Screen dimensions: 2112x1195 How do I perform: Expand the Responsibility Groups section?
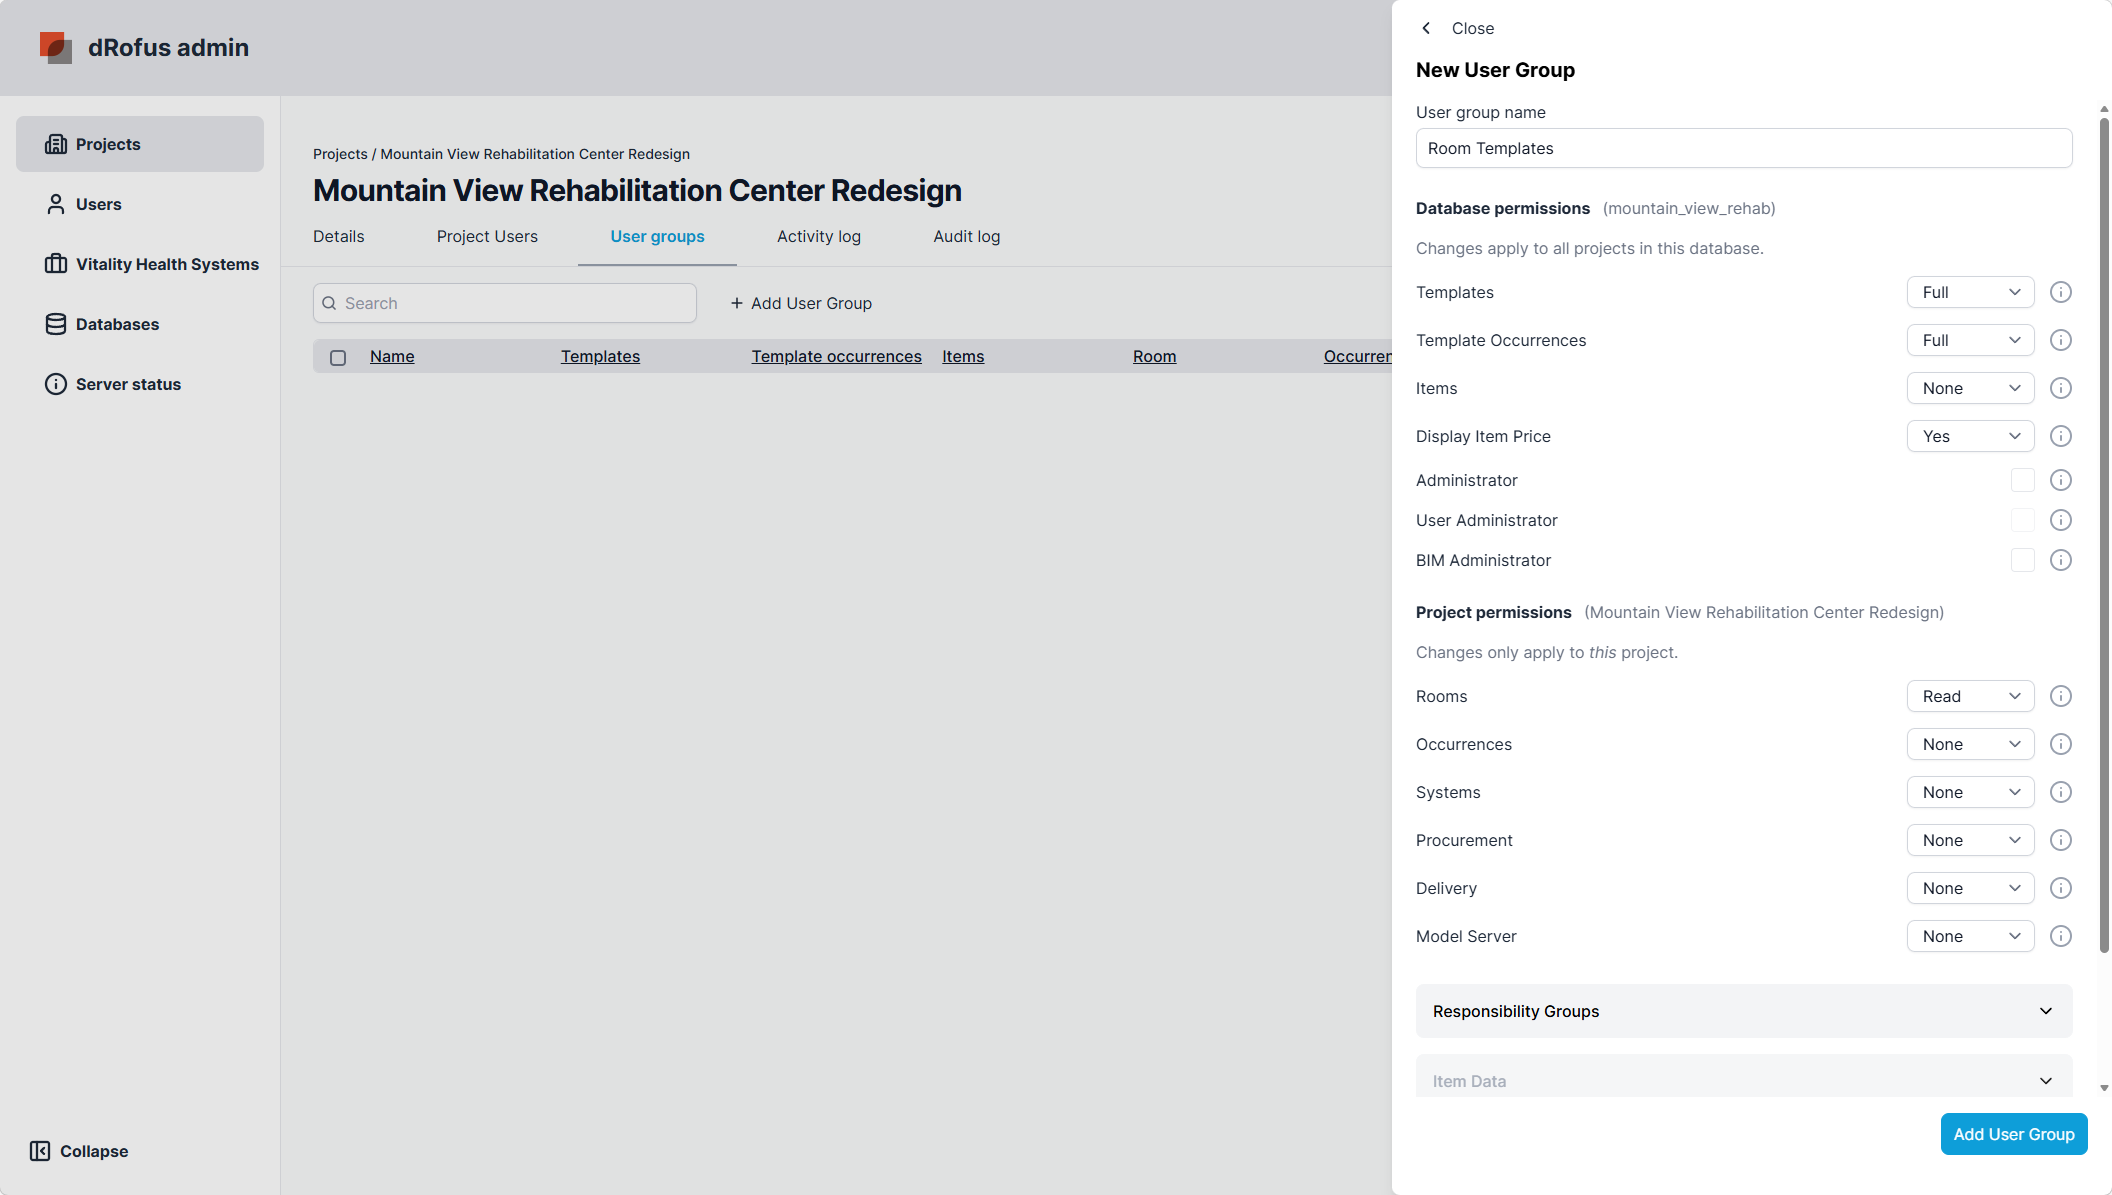tap(1743, 1011)
